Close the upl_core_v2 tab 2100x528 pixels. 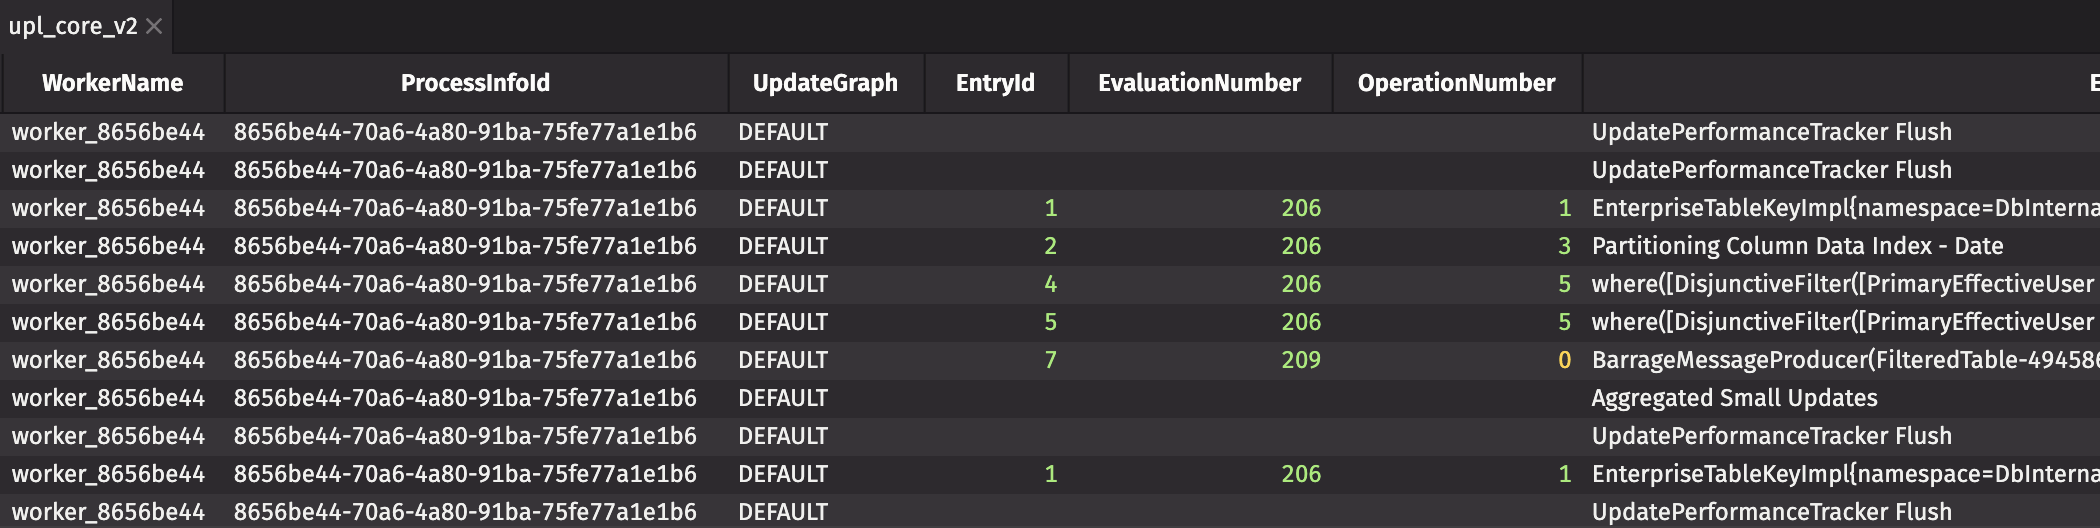154,26
